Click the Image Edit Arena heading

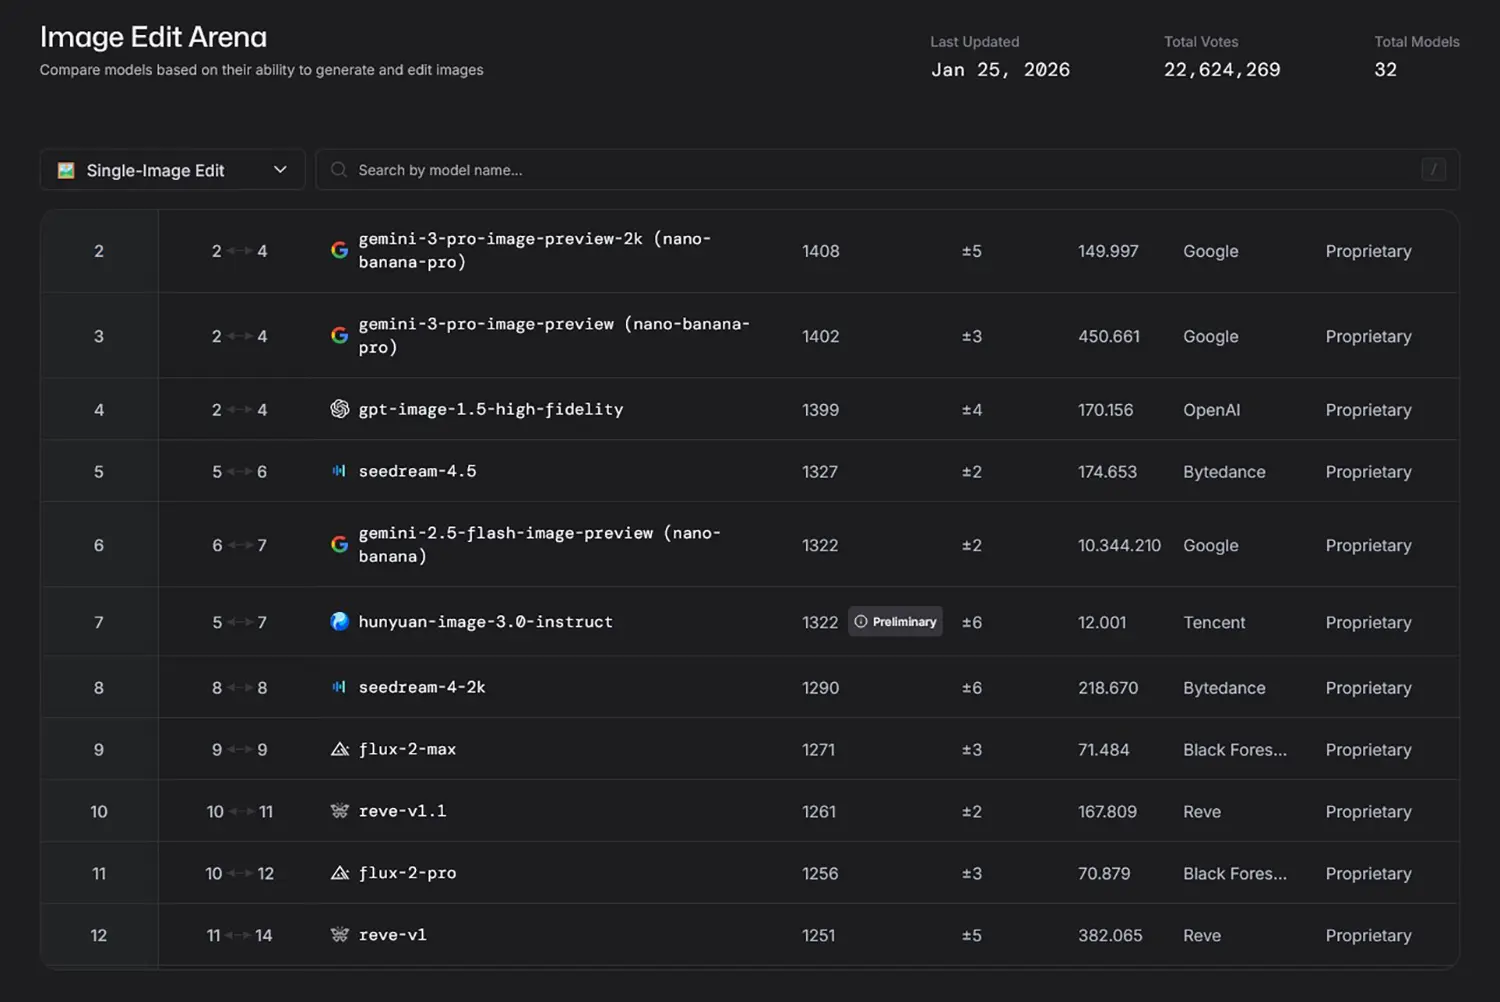tap(153, 37)
